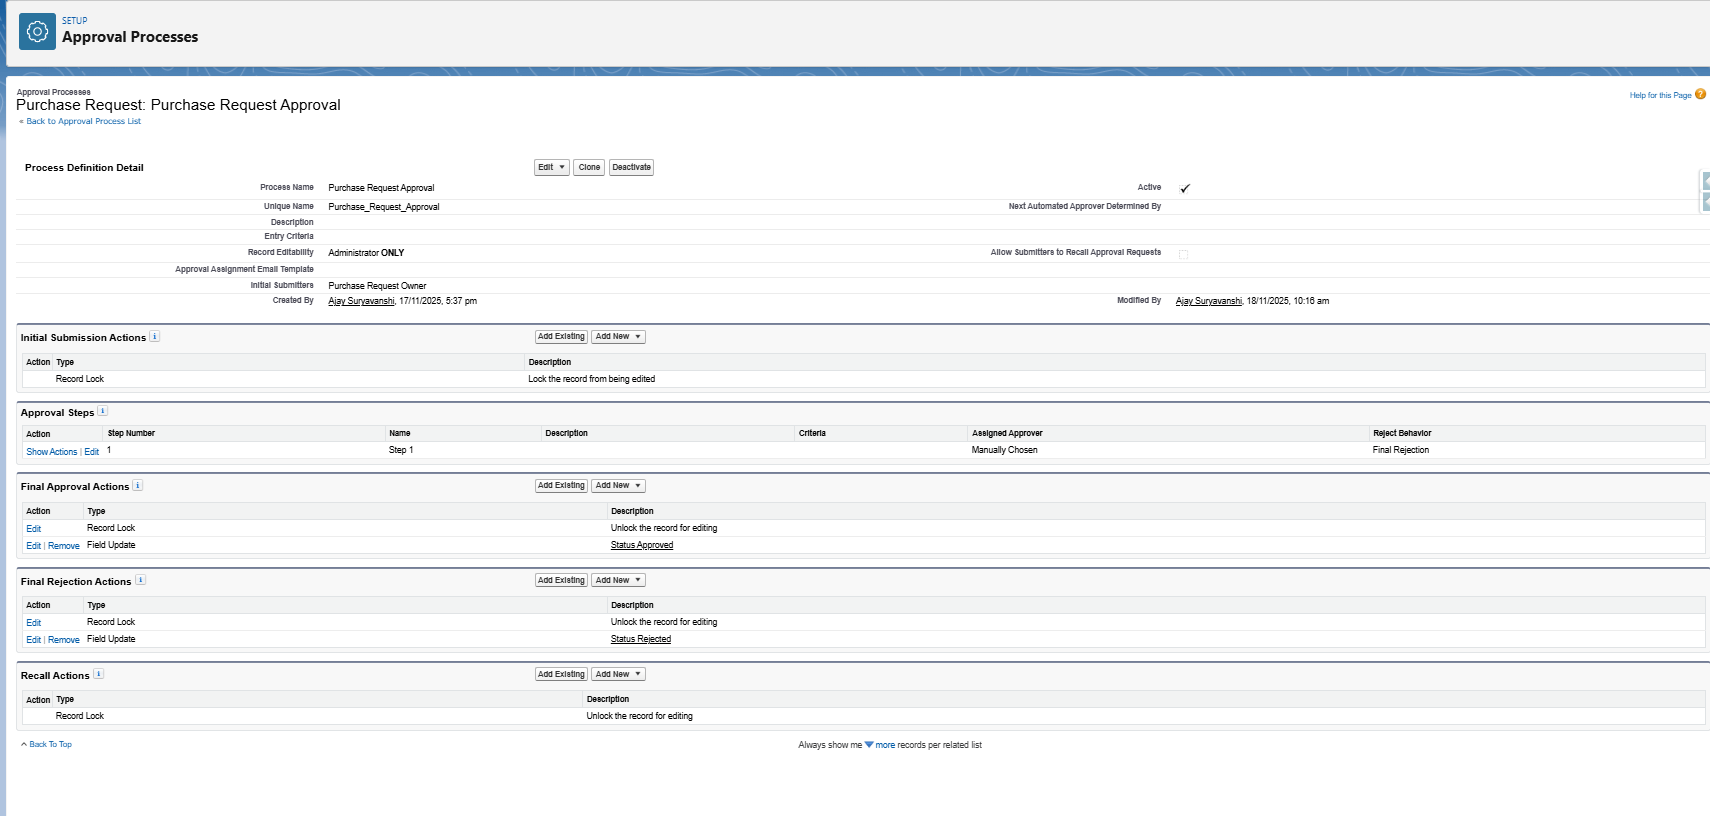Toggle Allow Submitters to Recall checkbox
The height and width of the screenshot is (816, 1710).
[1183, 254]
